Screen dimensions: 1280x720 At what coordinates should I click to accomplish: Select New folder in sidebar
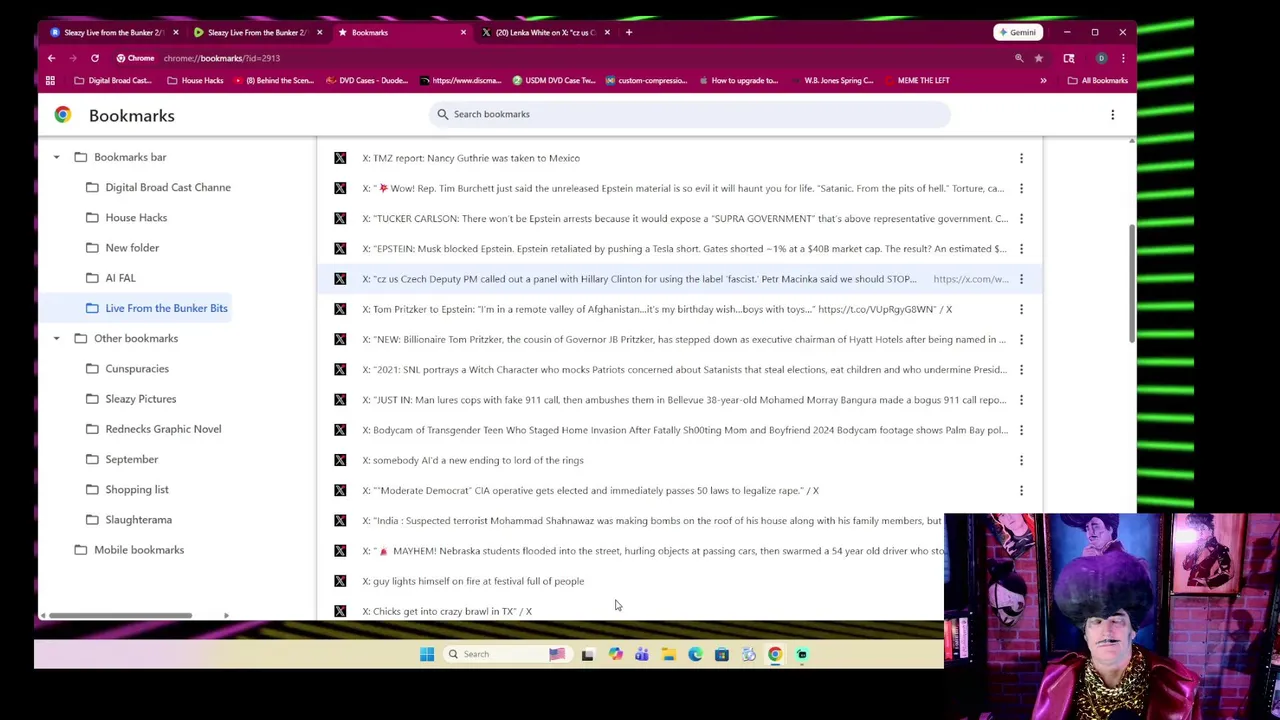[x=122, y=247]
